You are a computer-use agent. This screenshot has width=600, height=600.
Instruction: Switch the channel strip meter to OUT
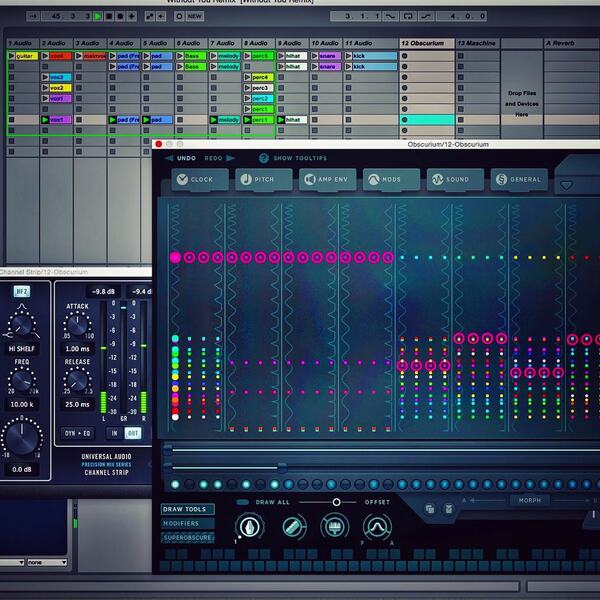(132, 433)
